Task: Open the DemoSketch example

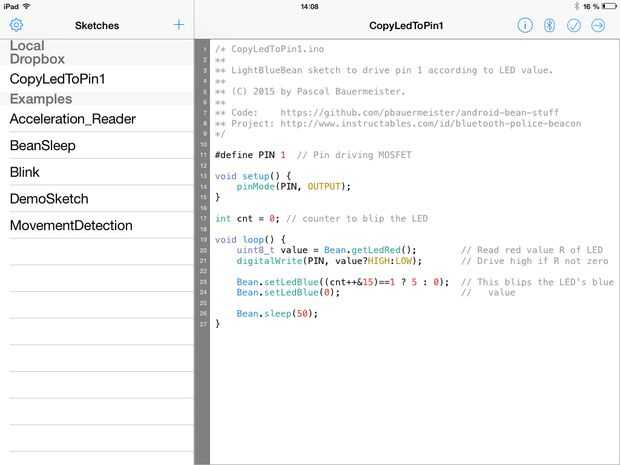Action: 49,199
